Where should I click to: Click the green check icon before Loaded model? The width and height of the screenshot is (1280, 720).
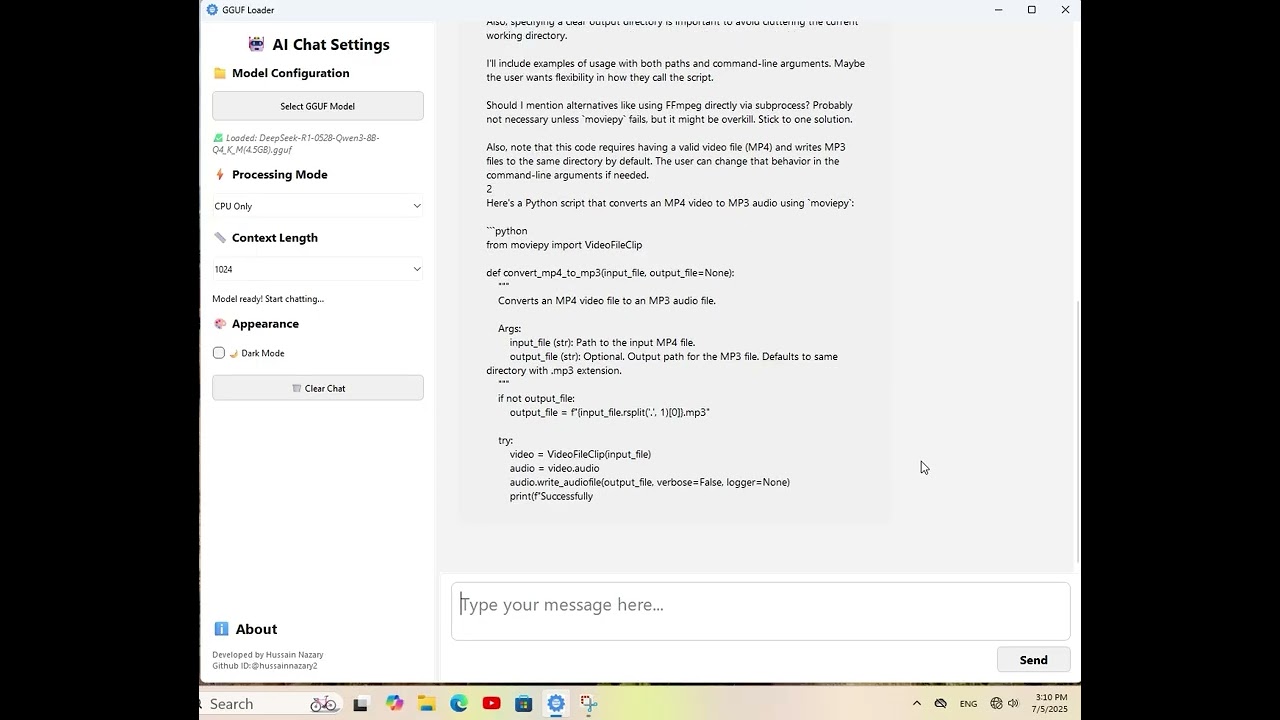(218, 138)
